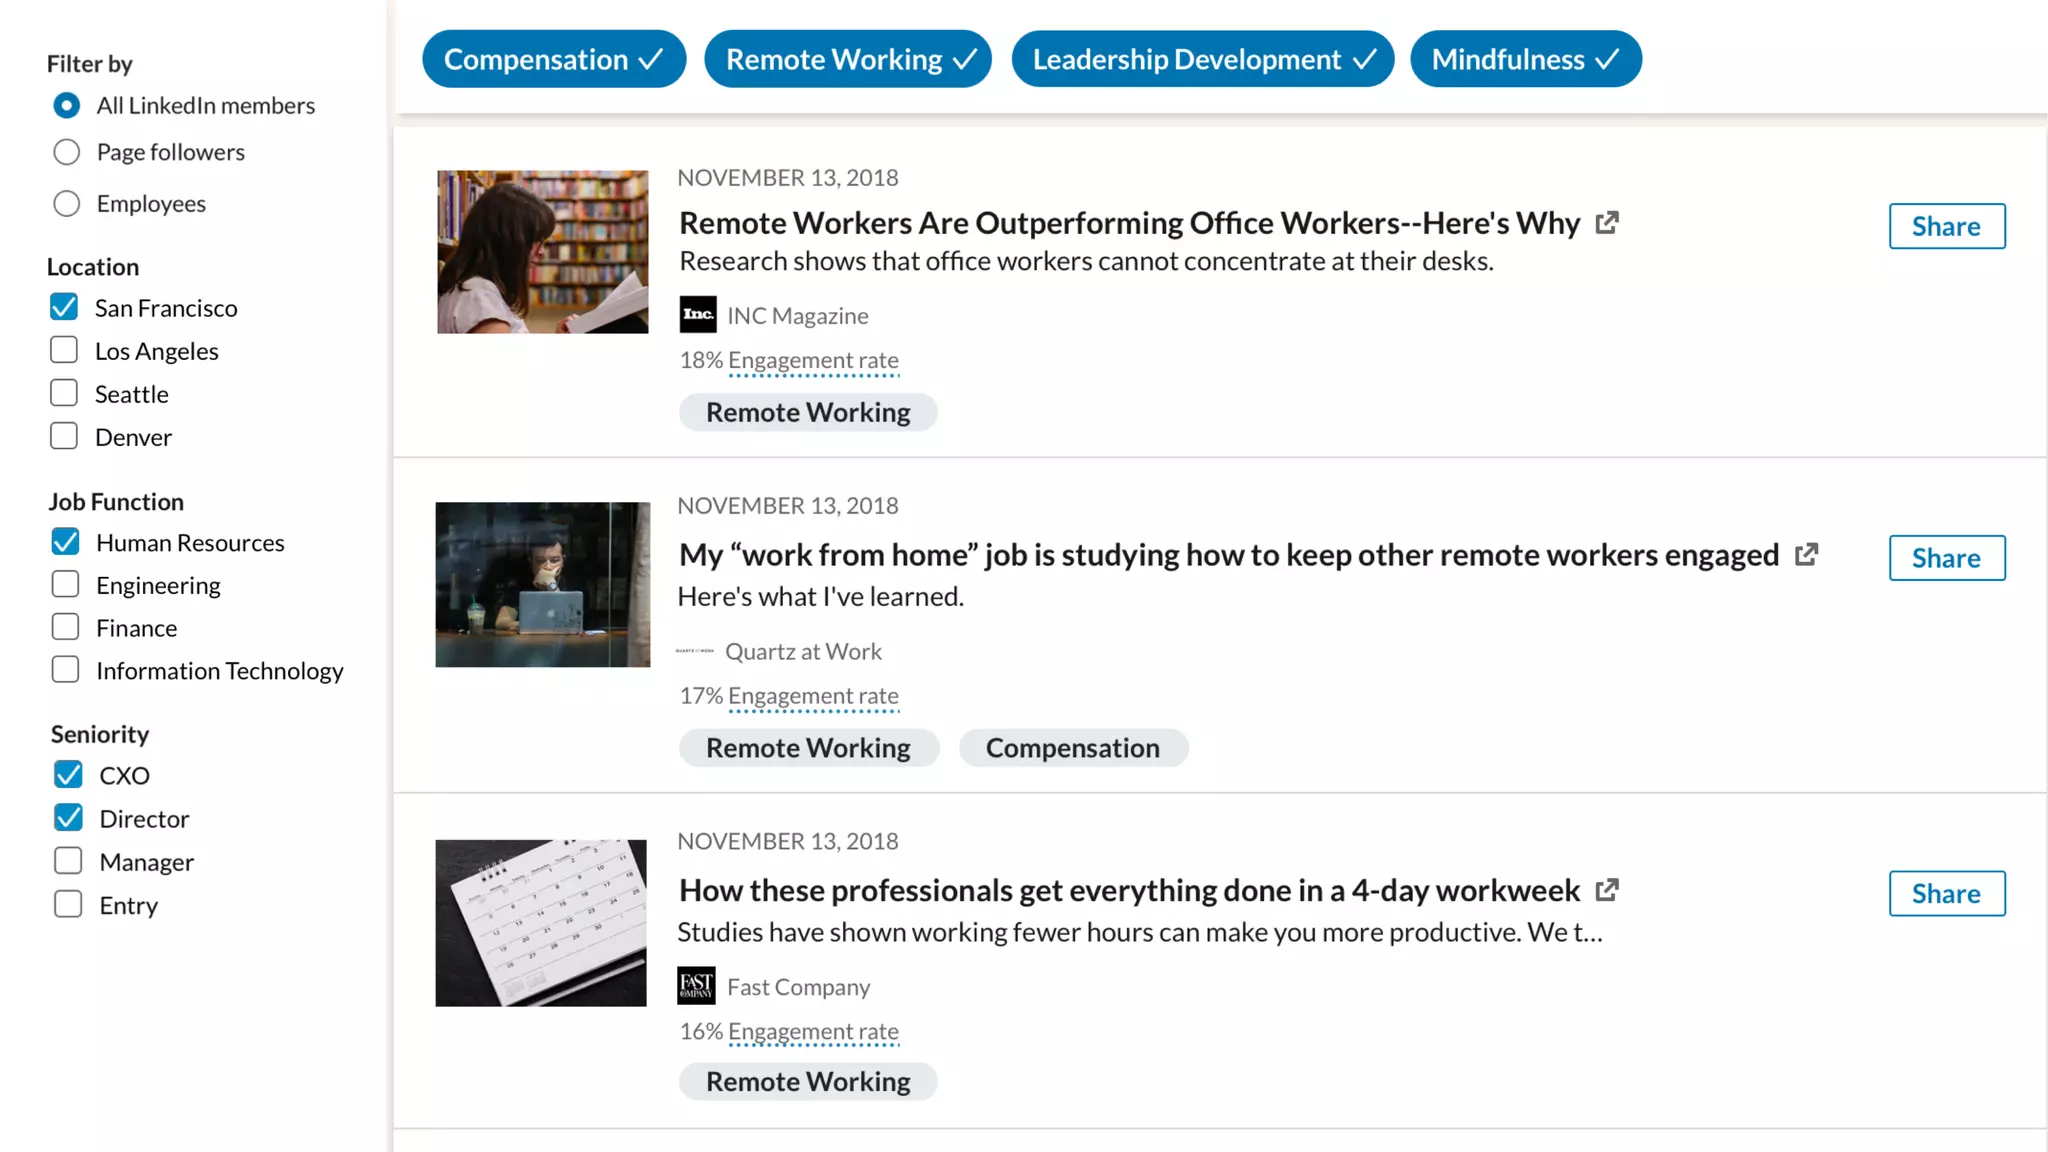Click the Compensation tag under Quartz article
2048x1152 pixels.
1072,748
